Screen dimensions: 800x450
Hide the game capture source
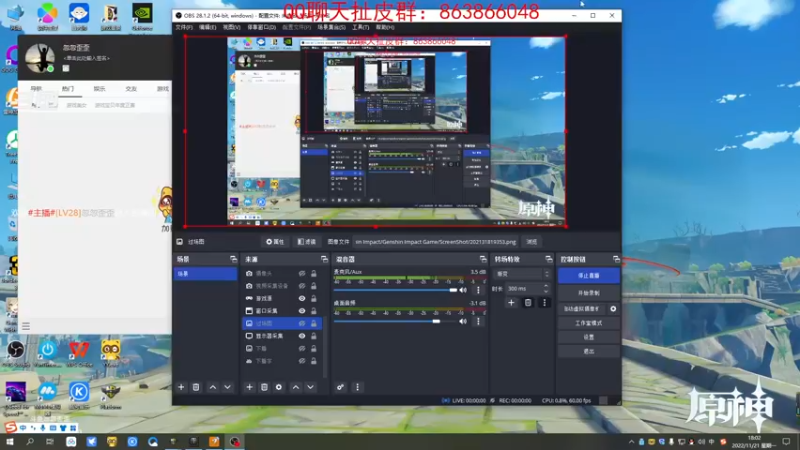click(x=302, y=298)
